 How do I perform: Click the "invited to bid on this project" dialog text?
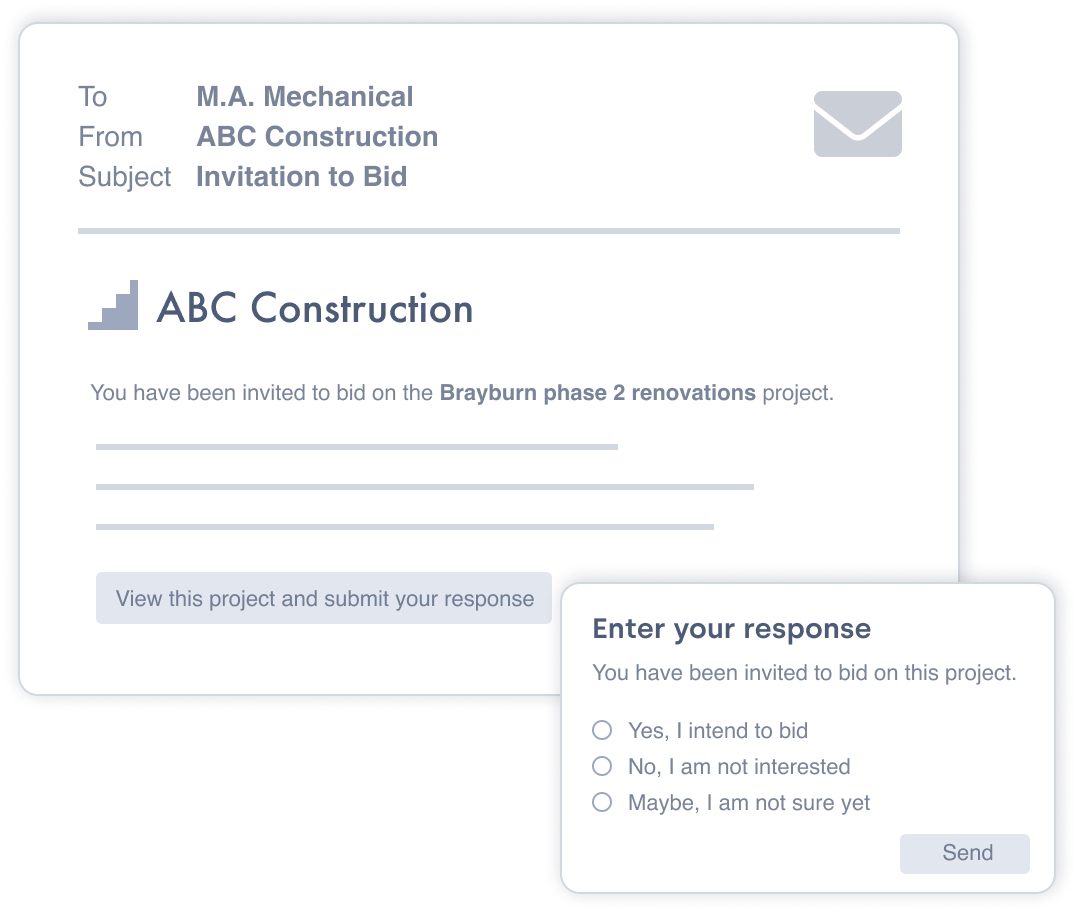point(804,673)
